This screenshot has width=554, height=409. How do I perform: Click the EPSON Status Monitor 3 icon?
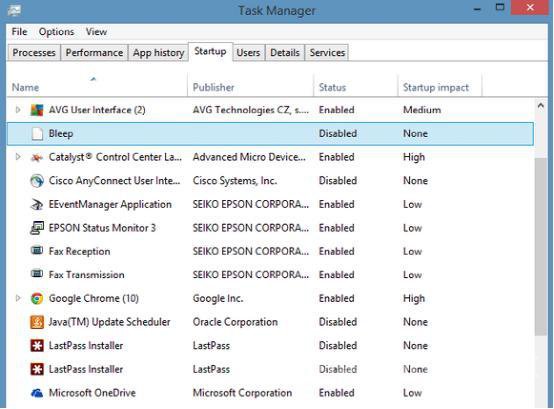point(37,228)
